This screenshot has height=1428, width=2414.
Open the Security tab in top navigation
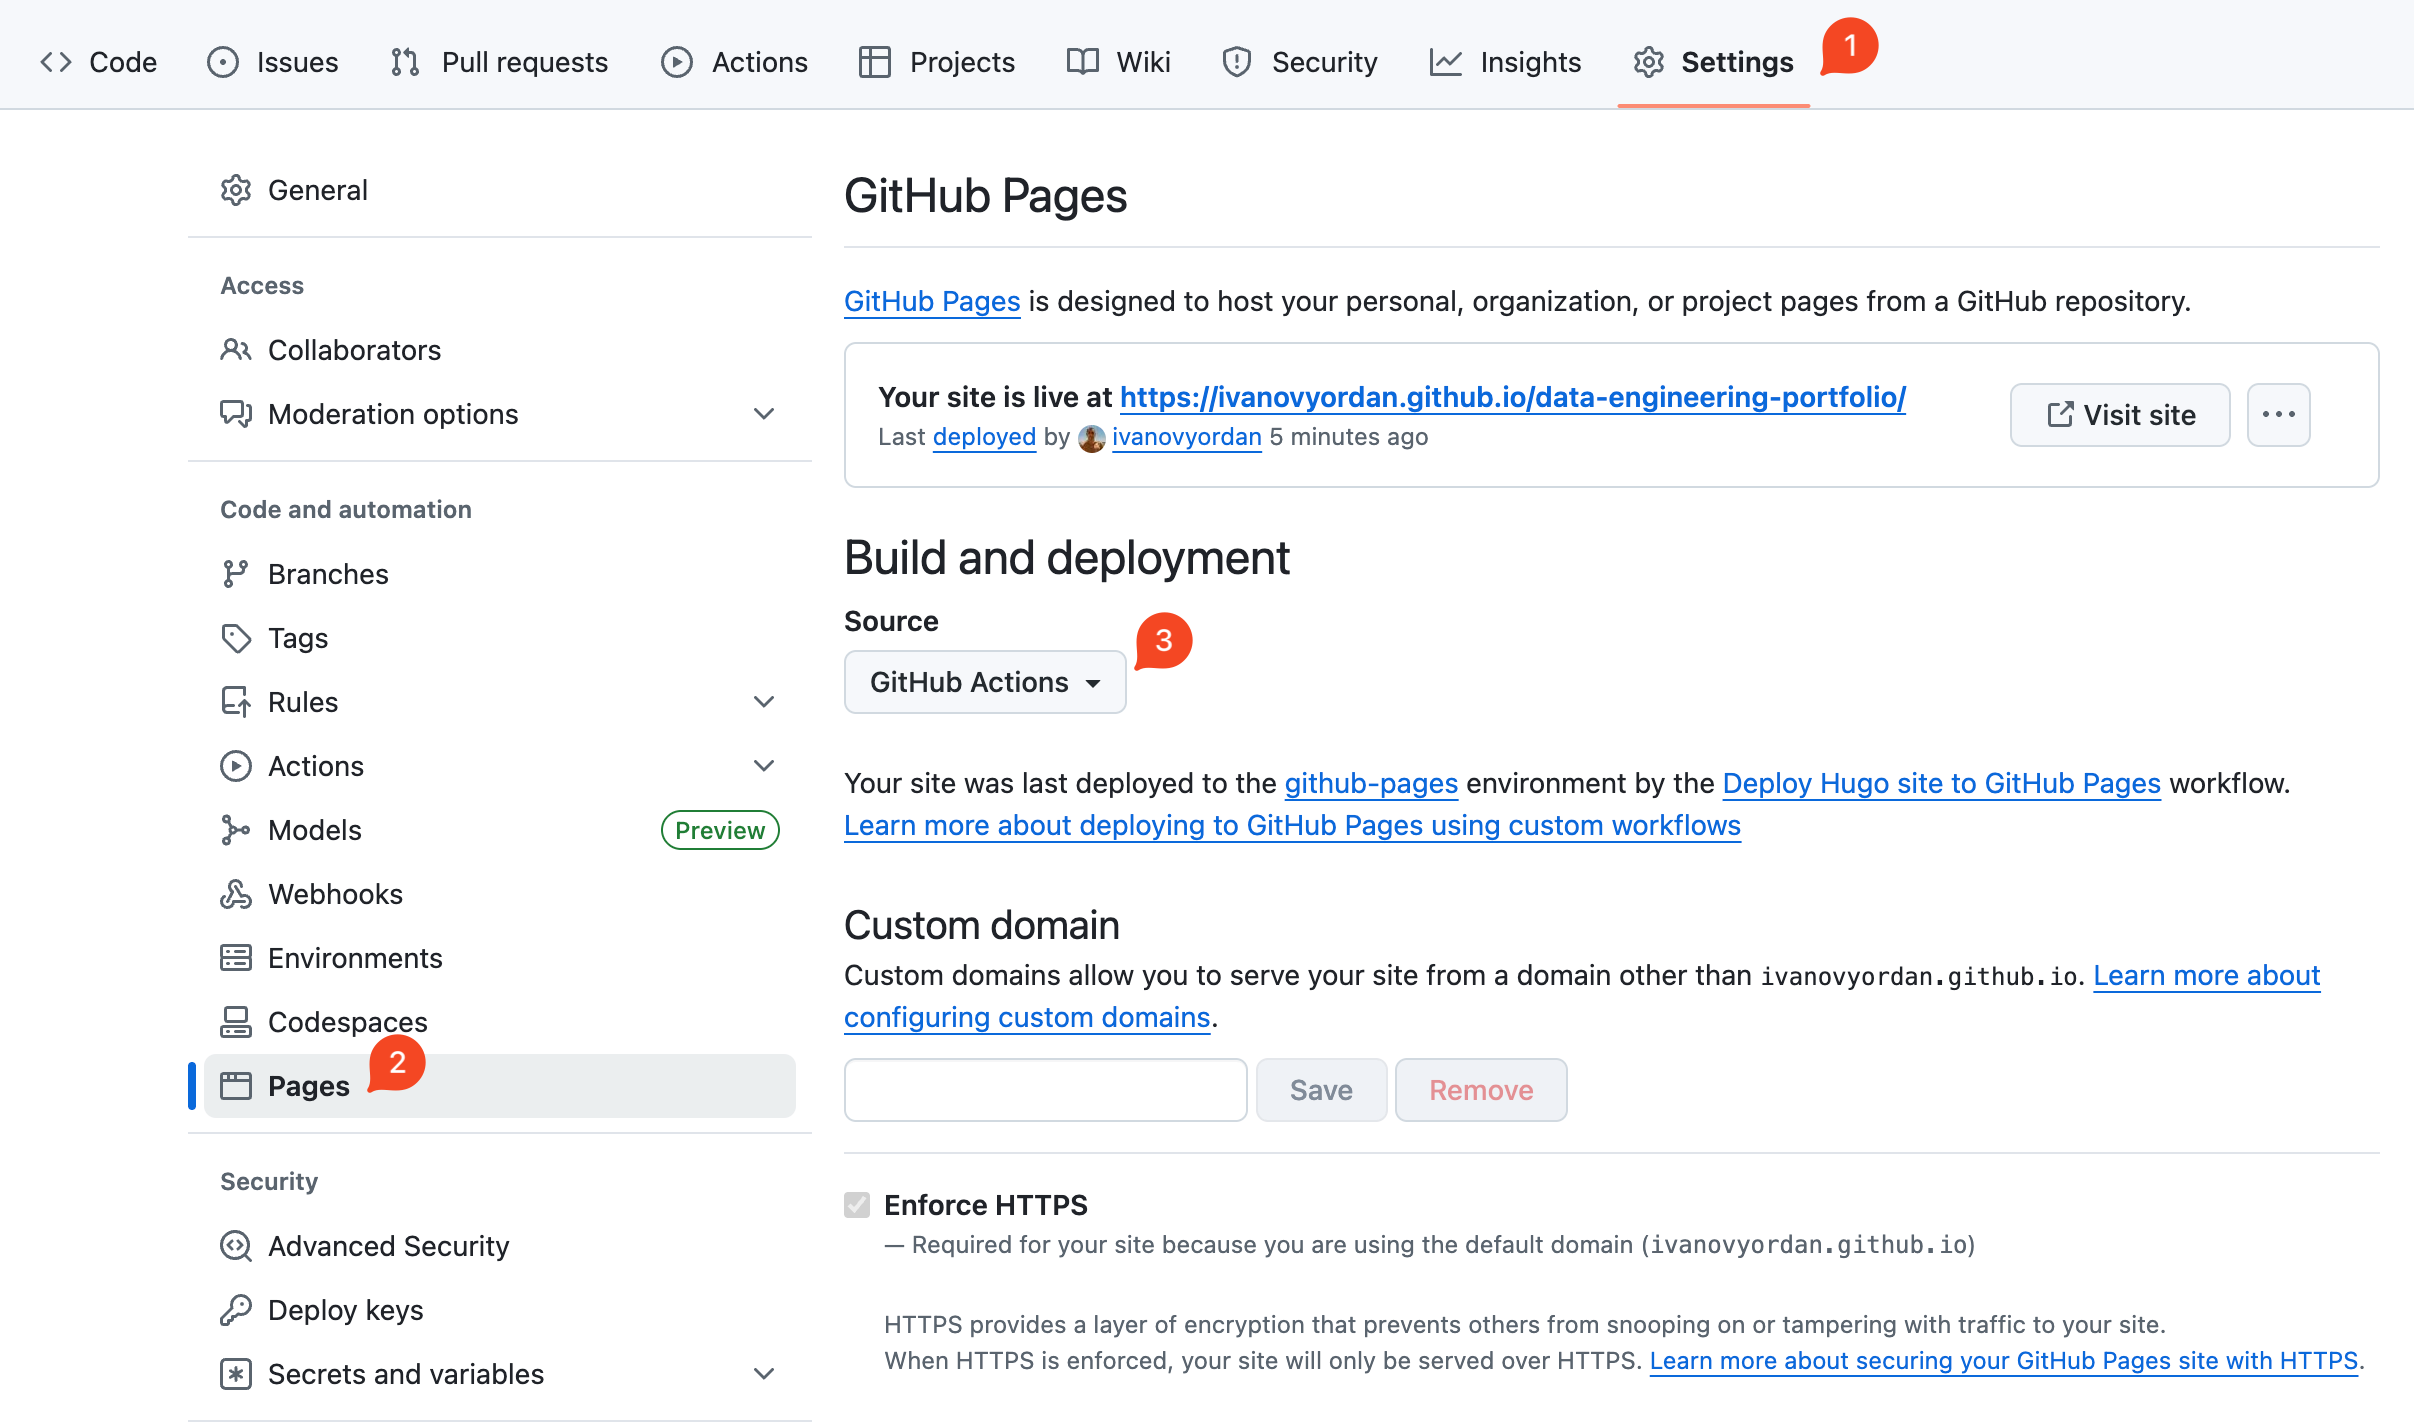coord(1299,62)
